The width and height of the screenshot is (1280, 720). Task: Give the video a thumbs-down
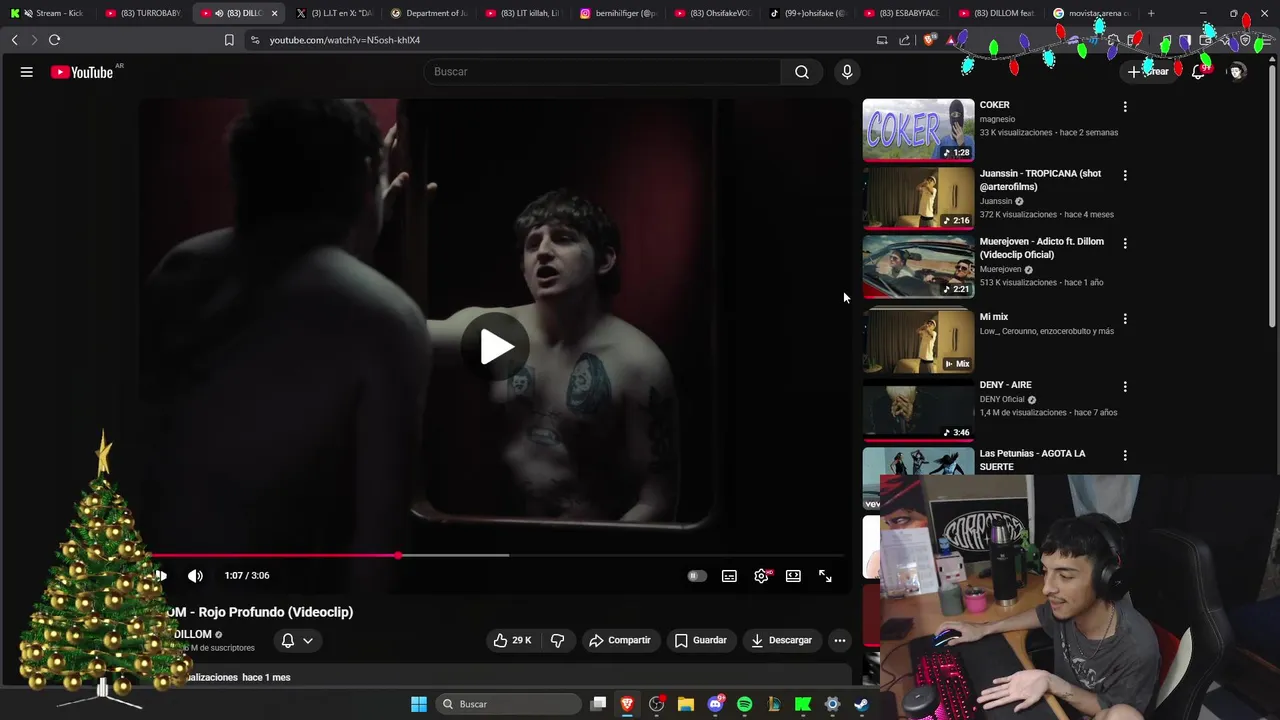pos(558,640)
